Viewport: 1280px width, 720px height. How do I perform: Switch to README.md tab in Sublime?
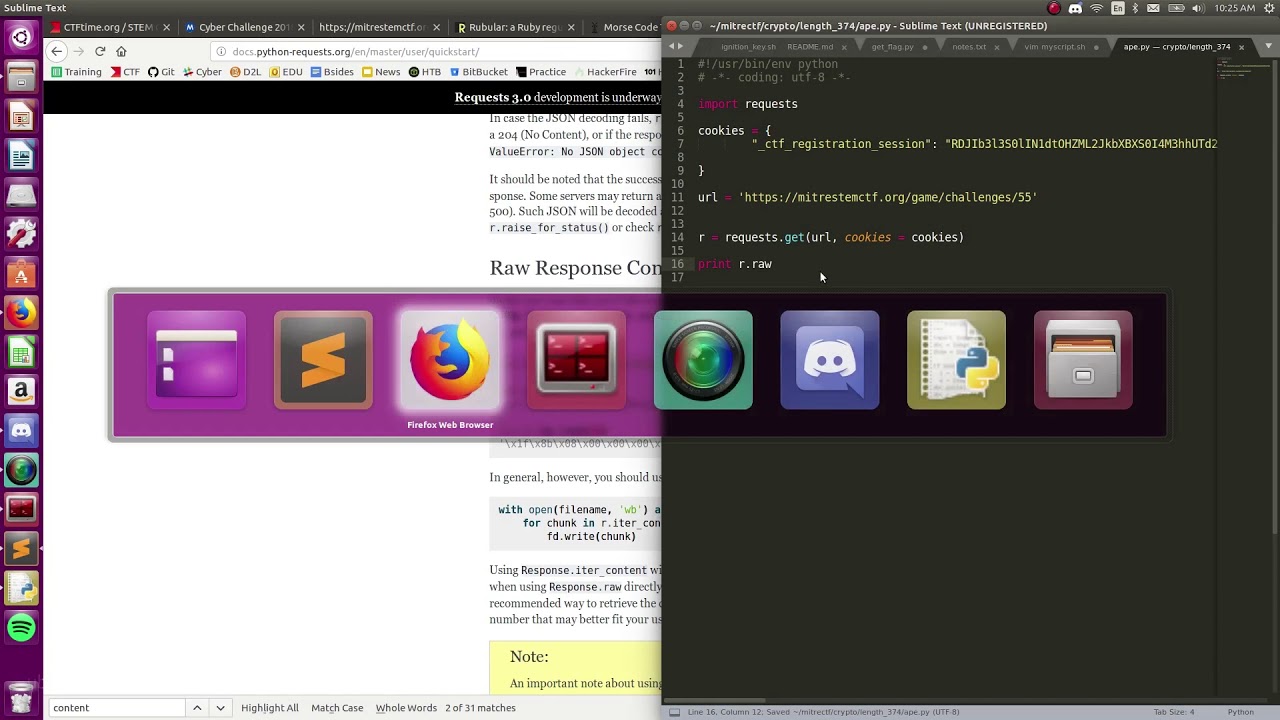(x=810, y=47)
